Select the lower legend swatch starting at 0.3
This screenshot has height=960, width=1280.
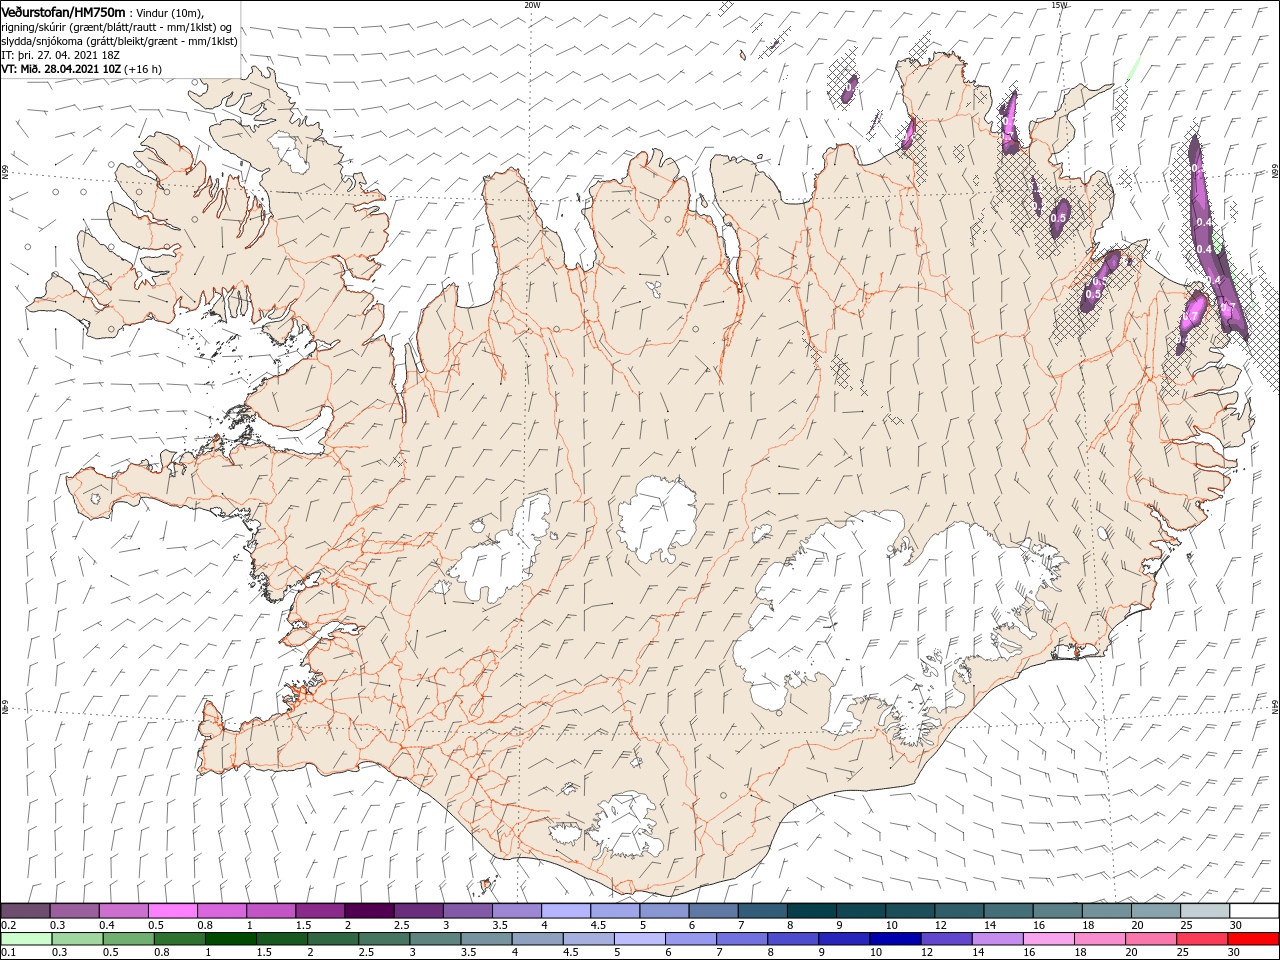tap(77, 939)
